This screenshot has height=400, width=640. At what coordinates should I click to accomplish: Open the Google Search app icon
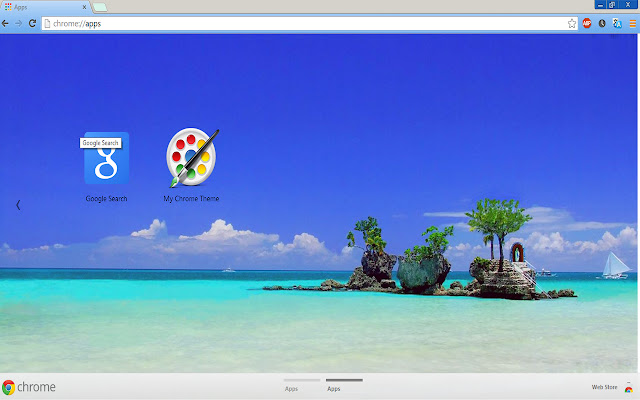(107, 158)
